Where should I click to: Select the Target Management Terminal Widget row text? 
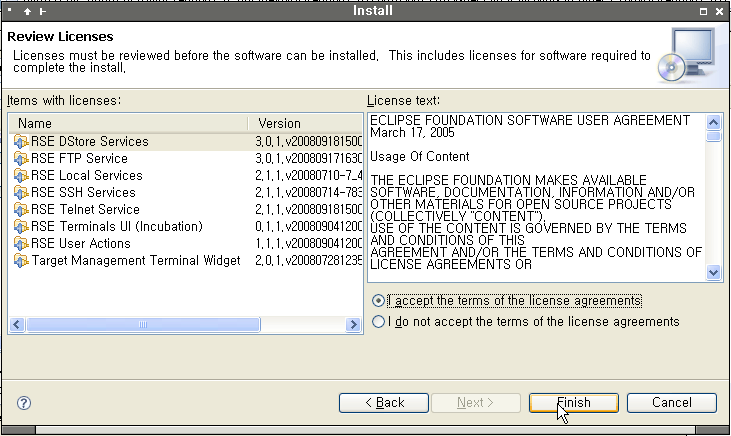pos(136,261)
